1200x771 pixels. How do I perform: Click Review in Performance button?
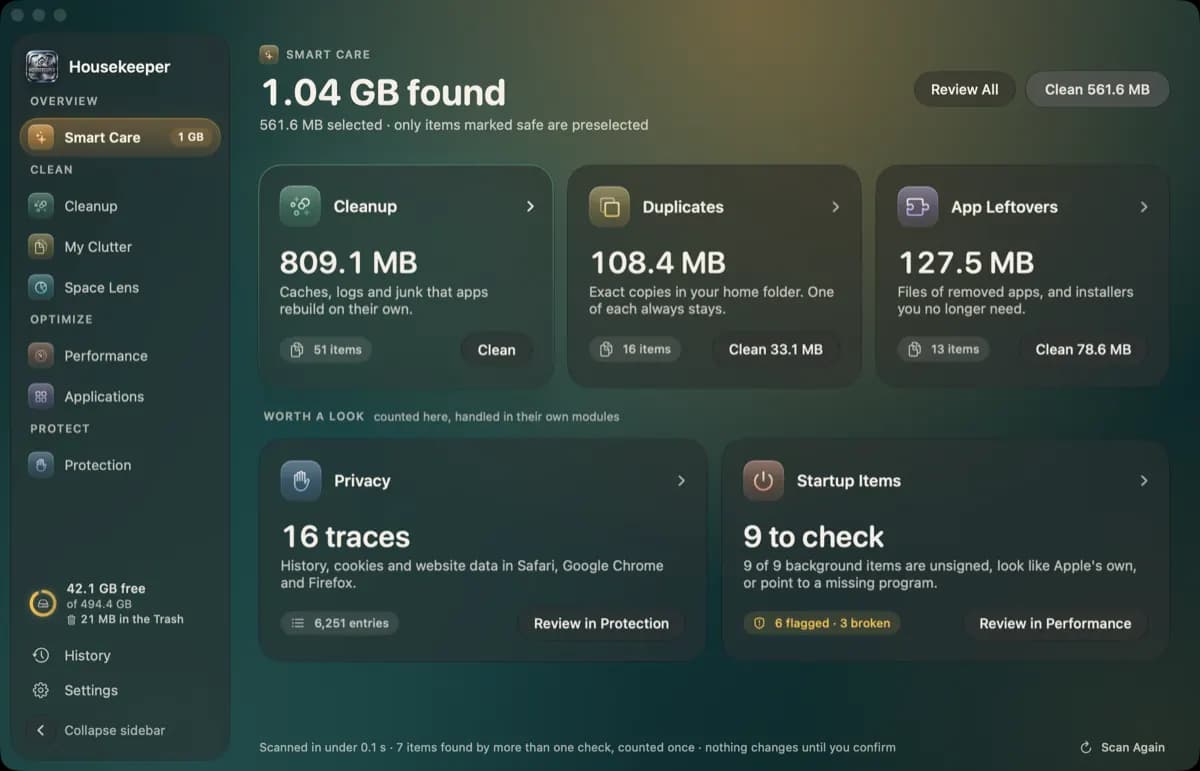tap(1055, 623)
